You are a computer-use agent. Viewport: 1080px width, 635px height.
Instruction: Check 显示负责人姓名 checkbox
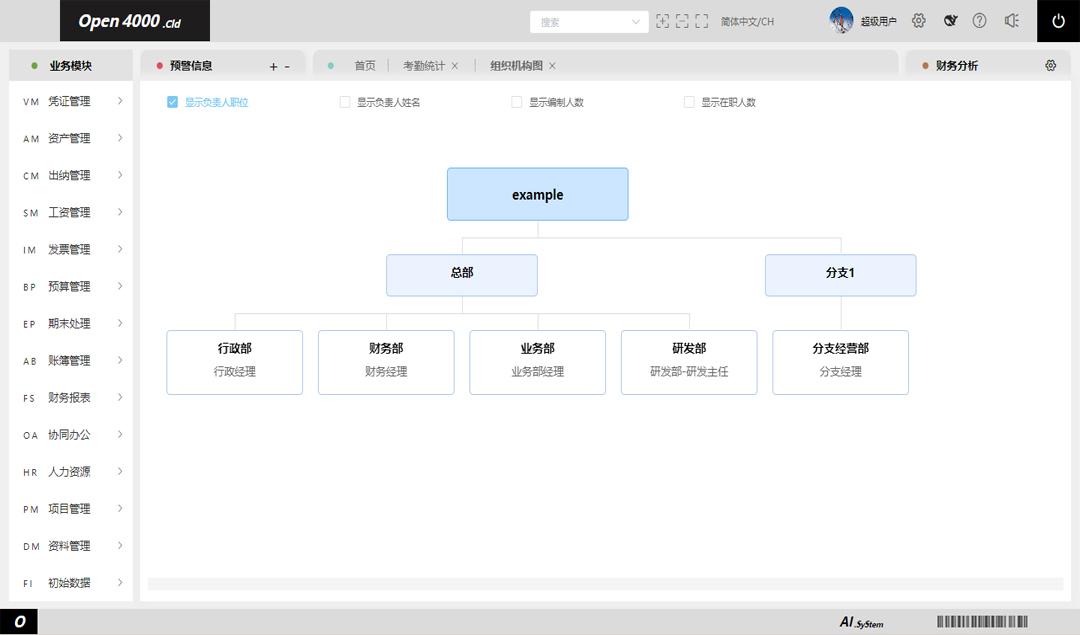click(345, 102)
